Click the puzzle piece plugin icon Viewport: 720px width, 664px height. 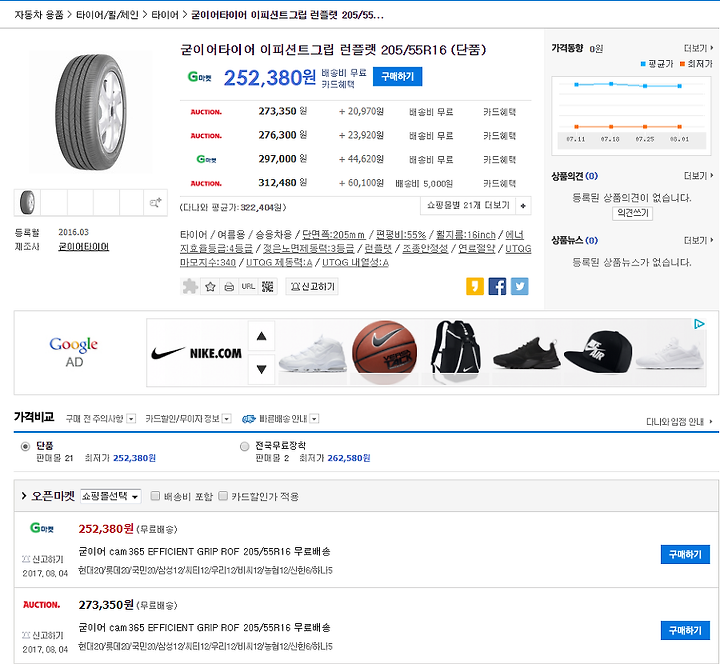pyautogui.click(x=190, y=286)
